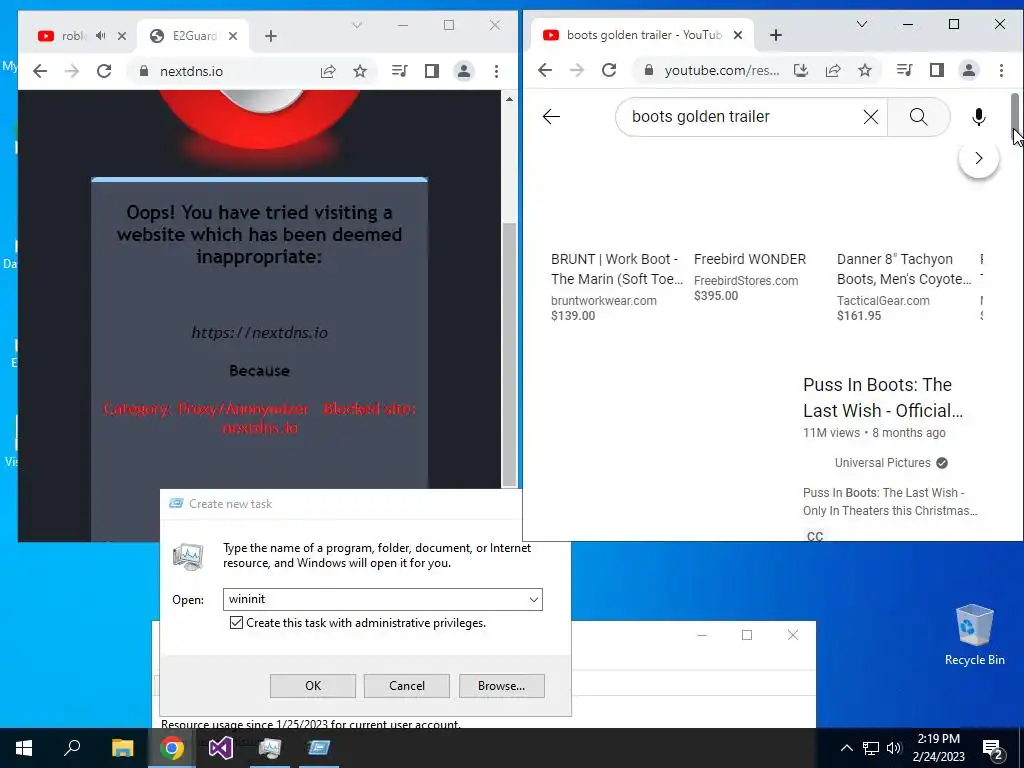Open profile icon in YouTube Chrome window
Screen dimensions: 1024x768
(968, 70)
